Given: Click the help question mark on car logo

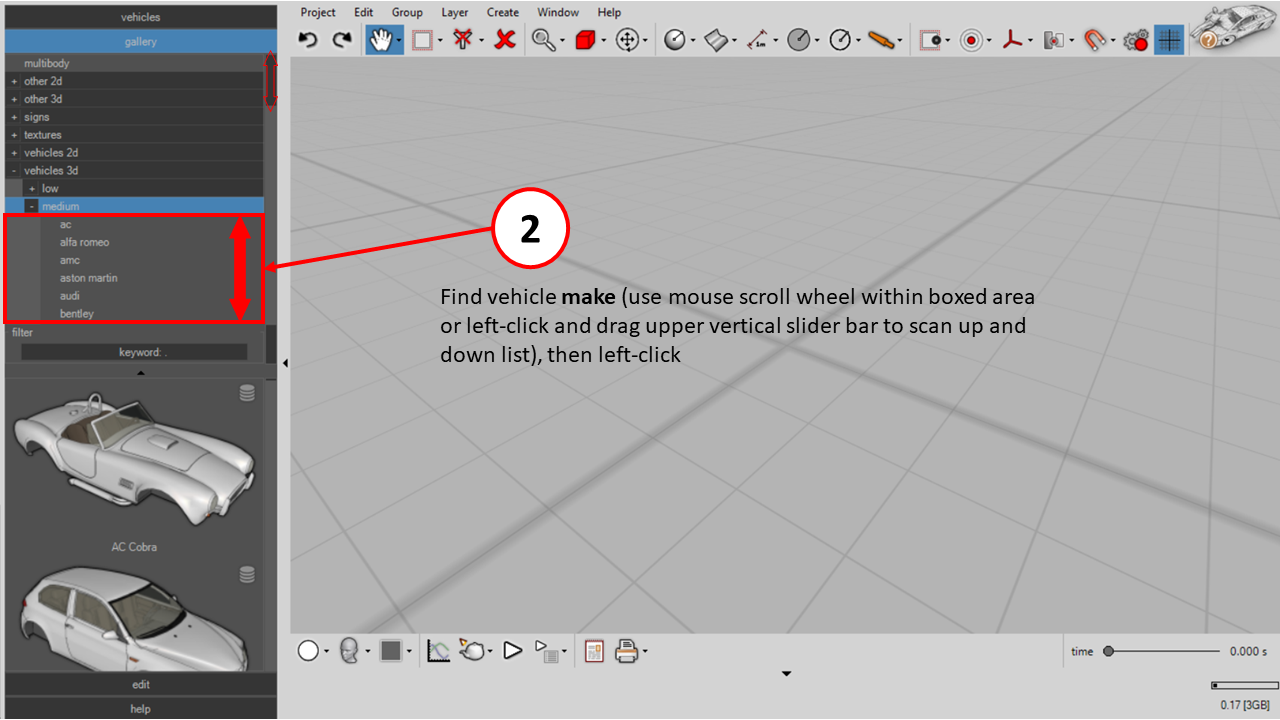Looking at the screenshot, I should pyautogui.click(x=1207, y=41).
